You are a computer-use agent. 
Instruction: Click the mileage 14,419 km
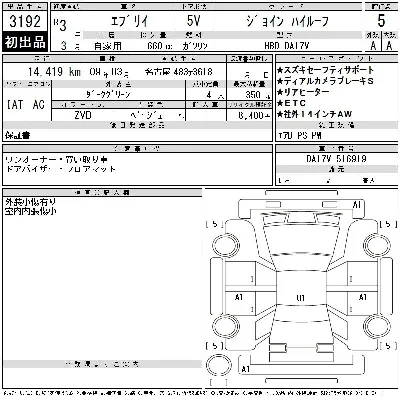[54, 72]
